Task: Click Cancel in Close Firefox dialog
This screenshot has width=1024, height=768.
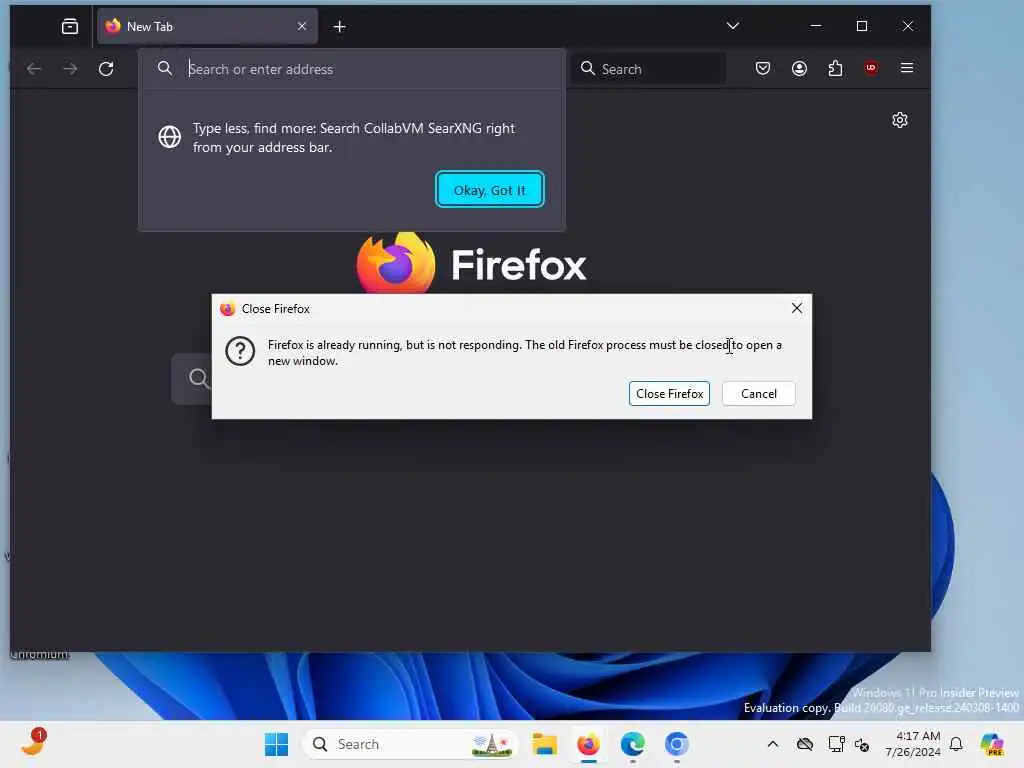Action: (x=759, y=394)
